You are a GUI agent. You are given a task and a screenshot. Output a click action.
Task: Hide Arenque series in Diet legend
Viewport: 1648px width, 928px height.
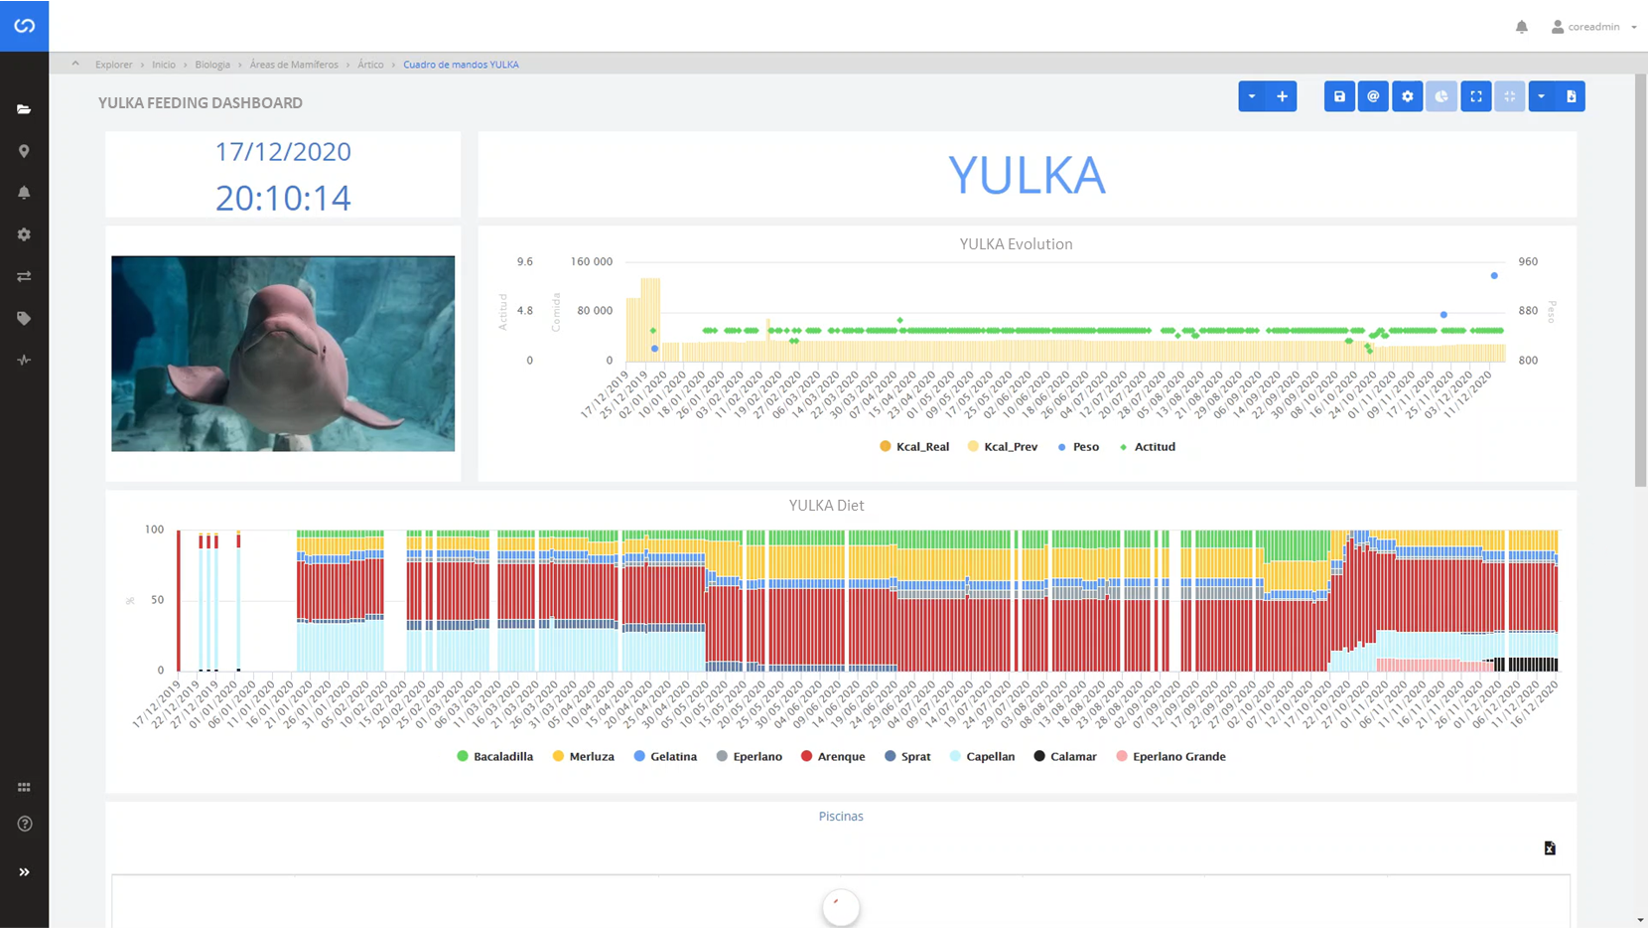point(832,757)
